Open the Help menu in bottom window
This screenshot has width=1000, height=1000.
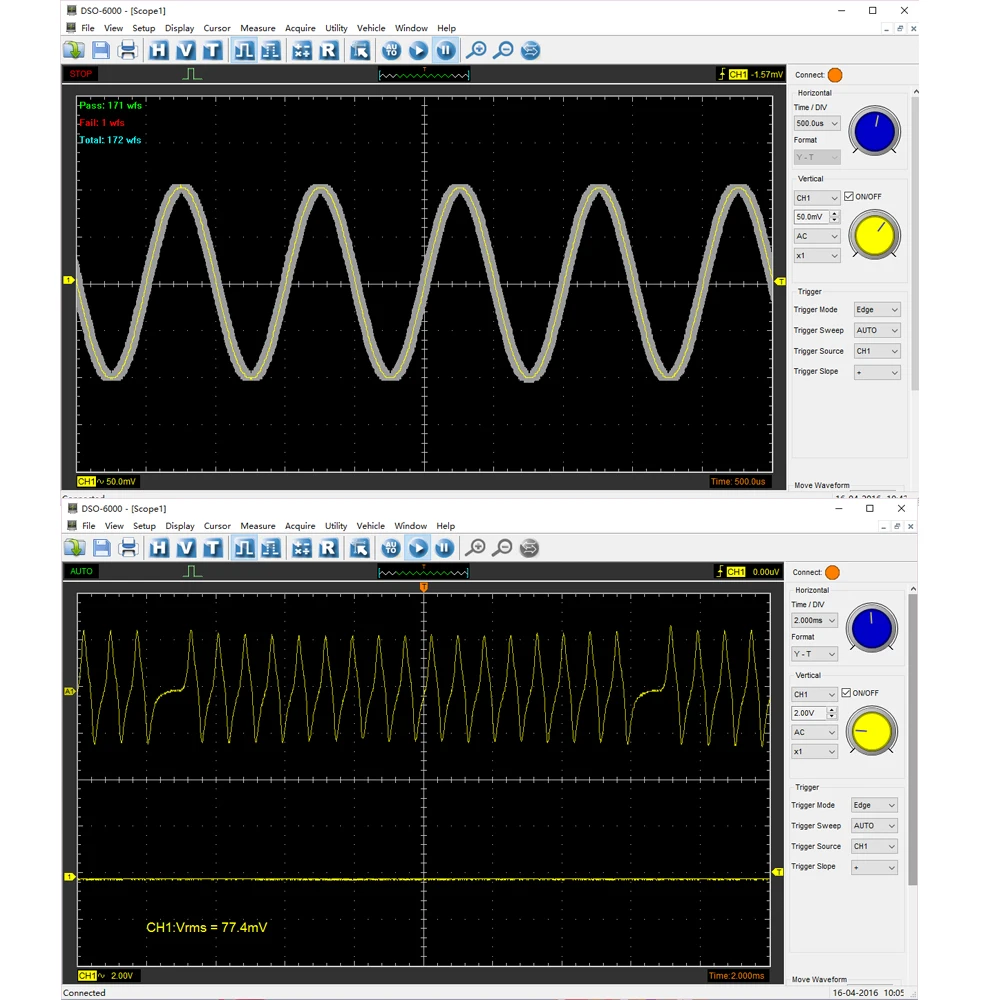(446, 526)
